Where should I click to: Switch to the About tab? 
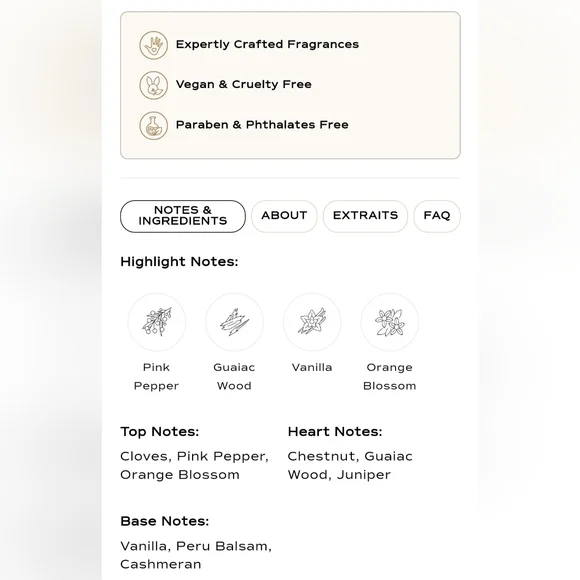tap(284, 216)
